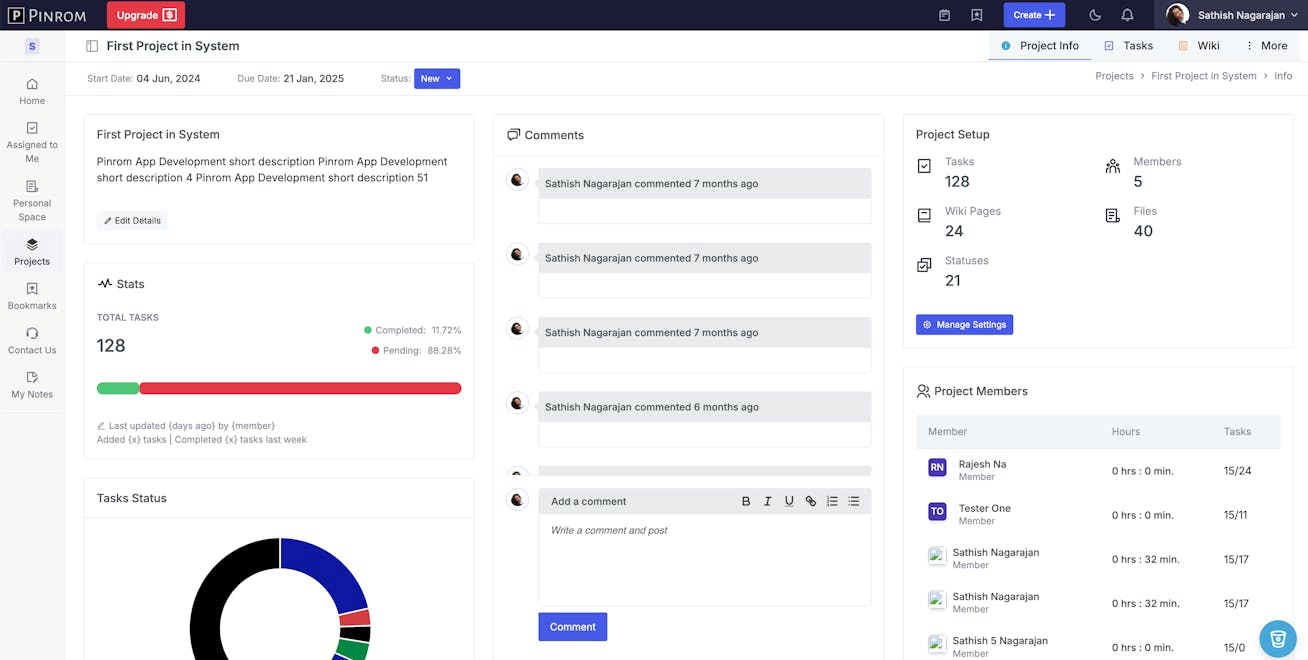1308x660 pixels.
Task: Open Sathish Nagarajan user menu
Action: [1230, 15]
